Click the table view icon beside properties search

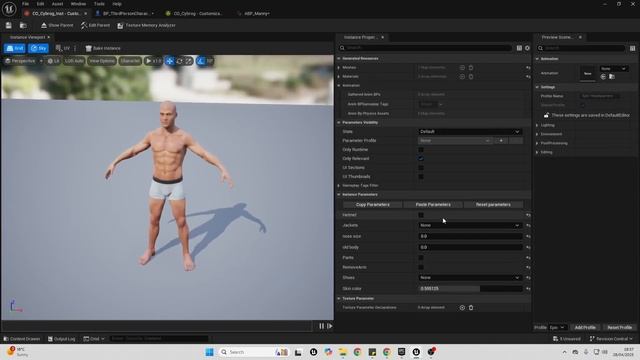click(519, 48)
